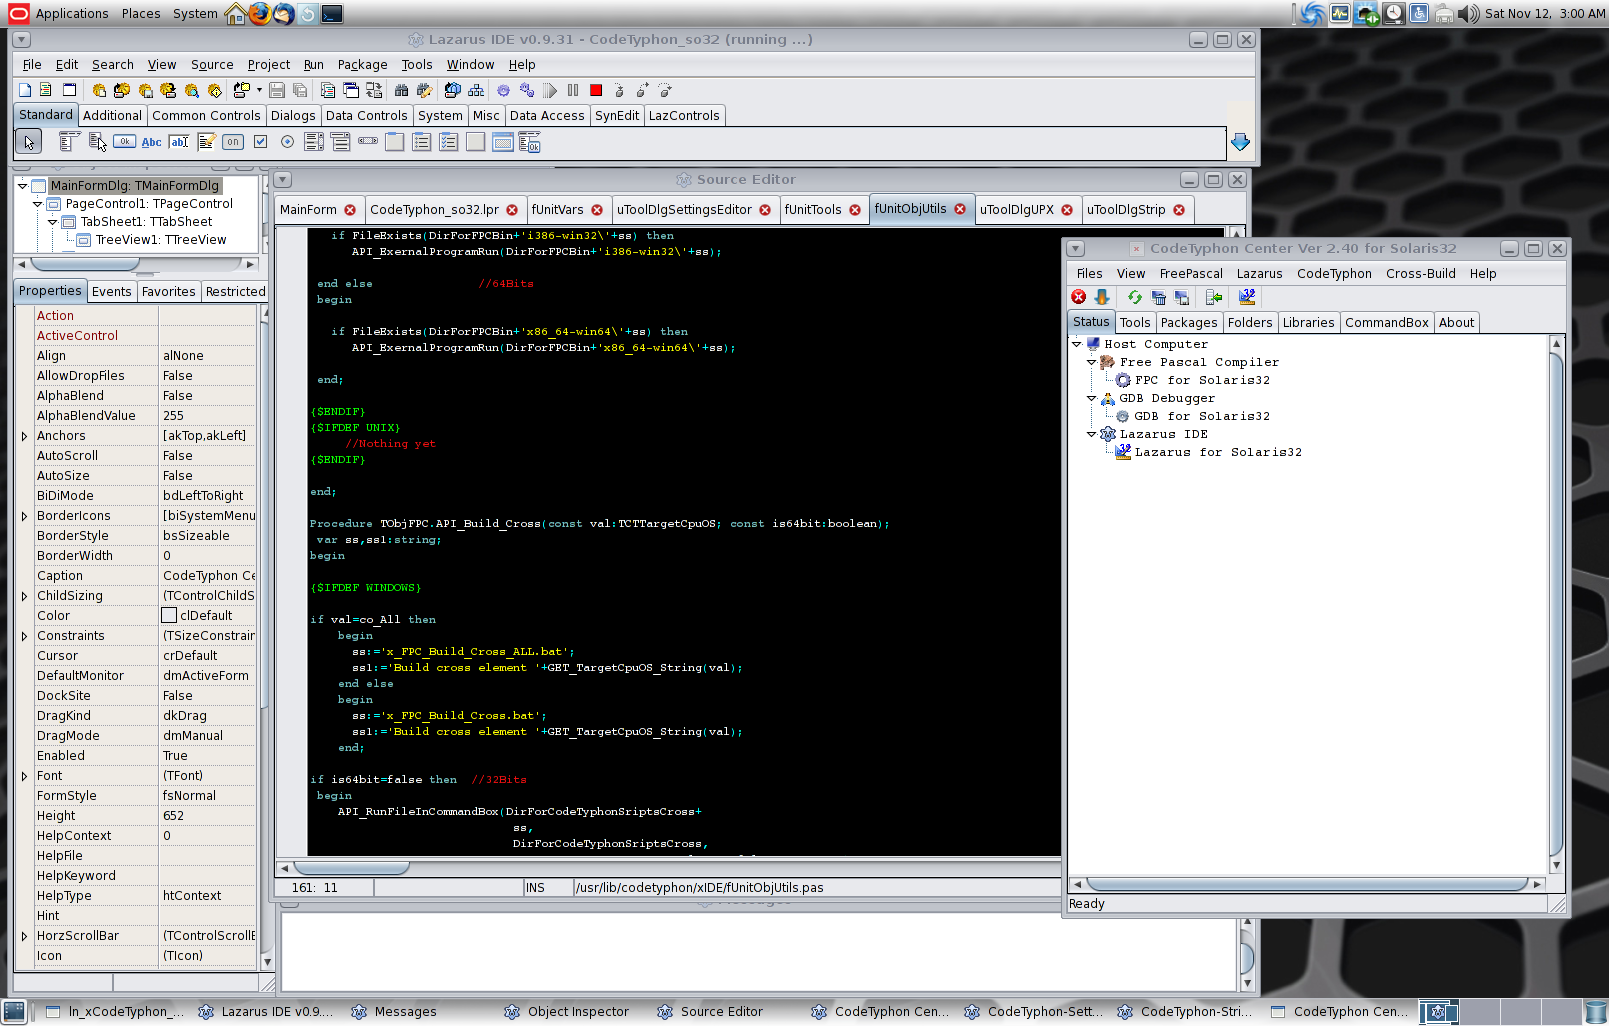Open dropdown arrow next to Open file icon
The image size is (1609, 1026).
coord(259,90)
